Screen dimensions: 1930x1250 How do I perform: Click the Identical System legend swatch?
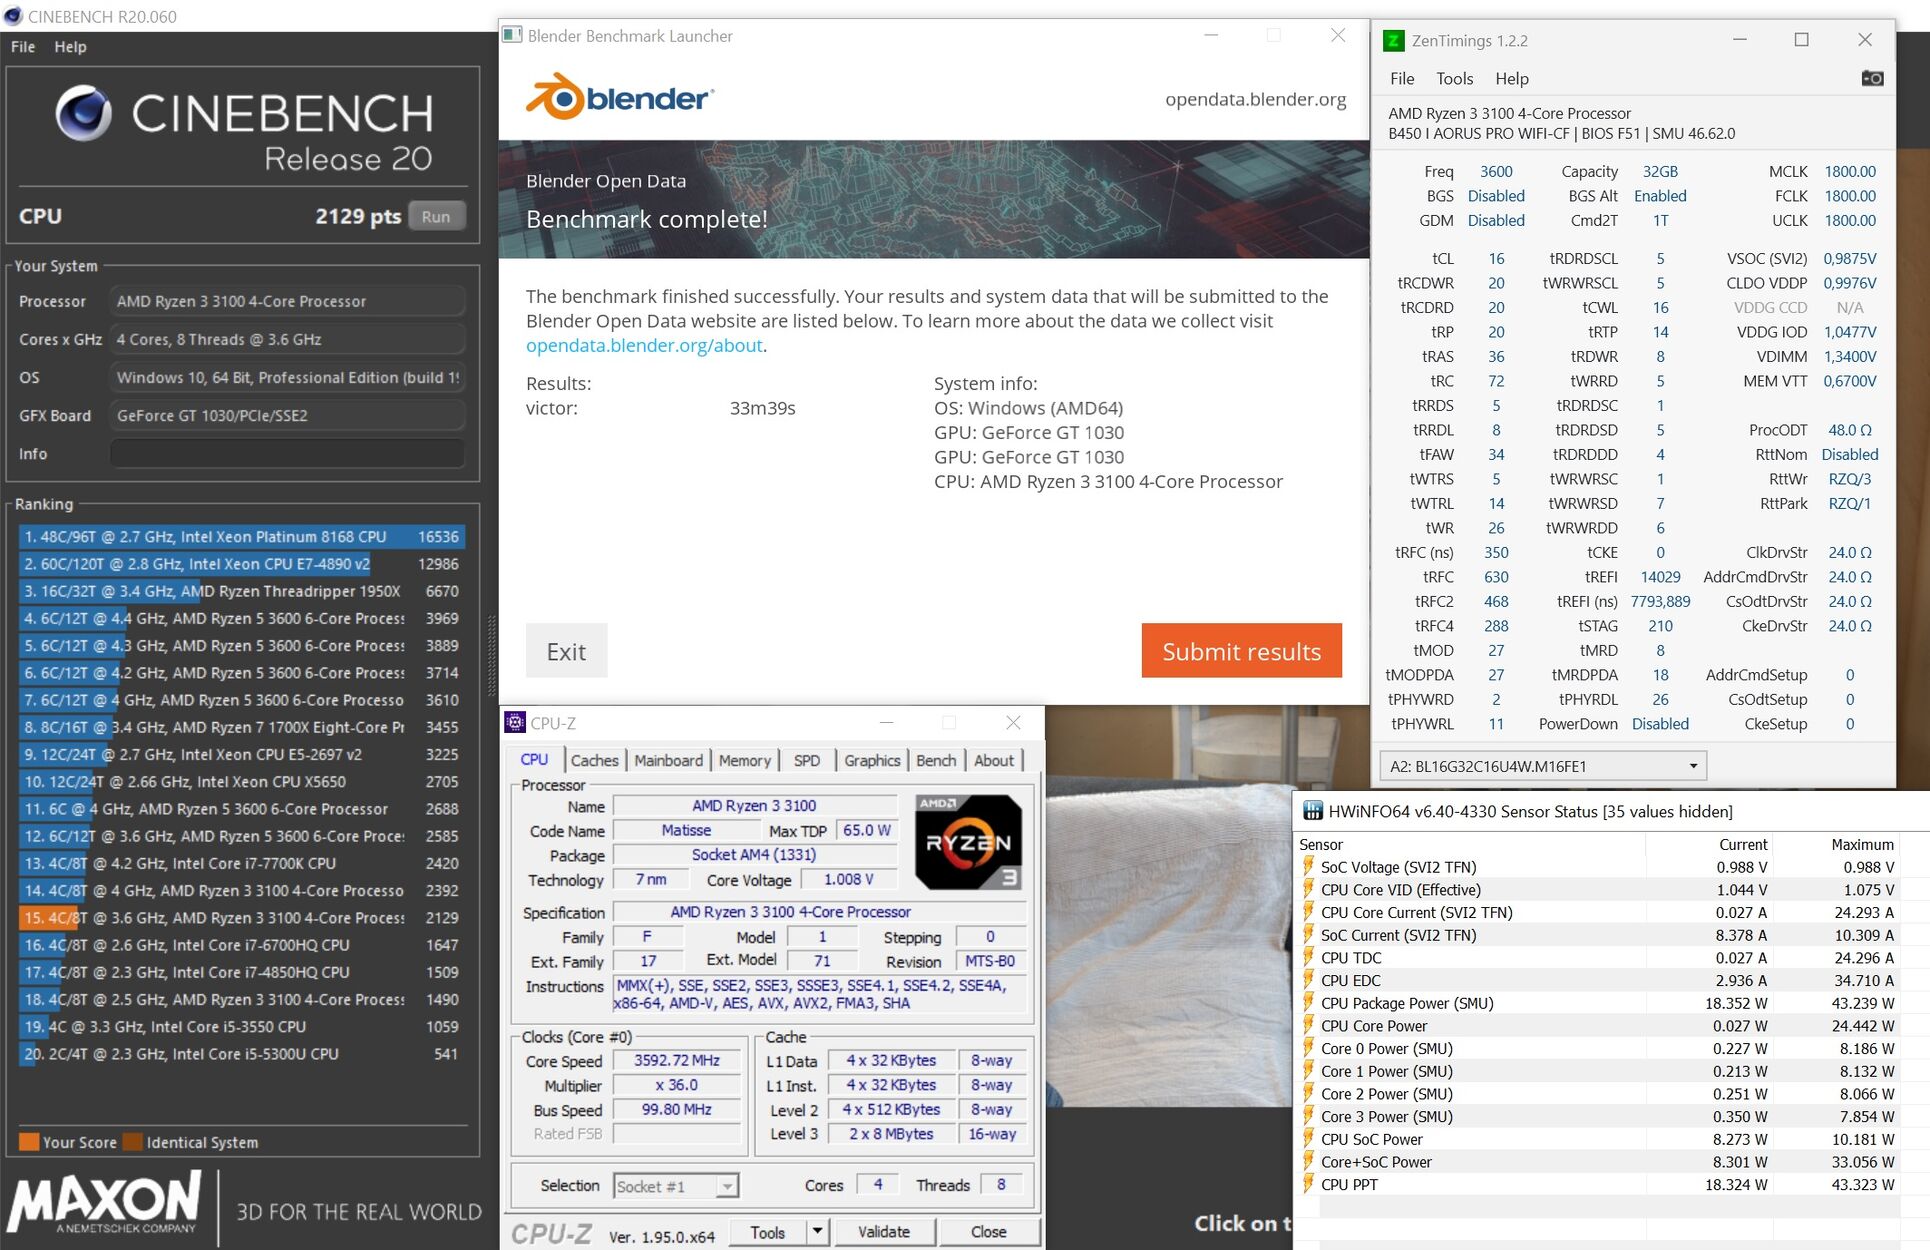(x=132, y=1142)
